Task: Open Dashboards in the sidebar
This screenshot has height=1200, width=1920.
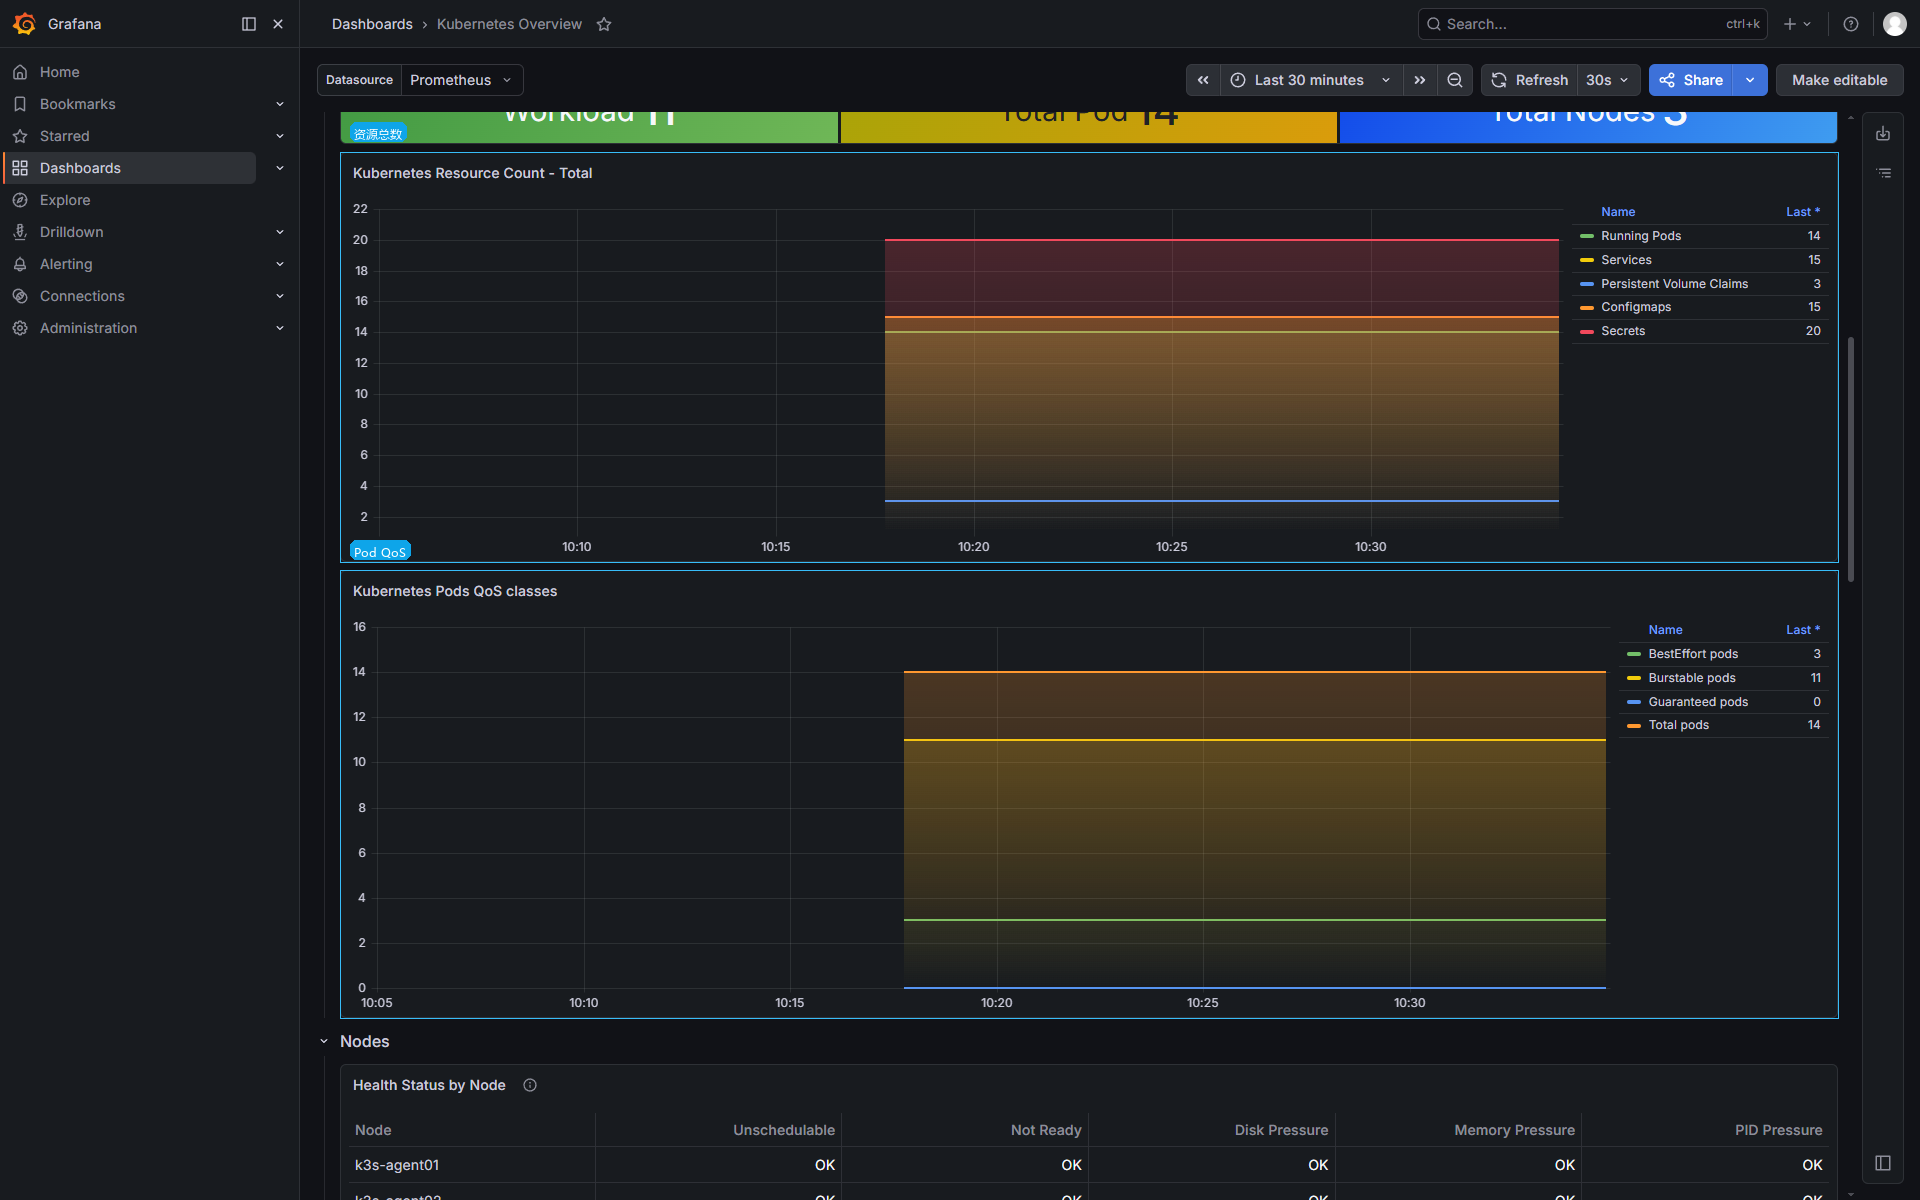Action: point(80,168)
